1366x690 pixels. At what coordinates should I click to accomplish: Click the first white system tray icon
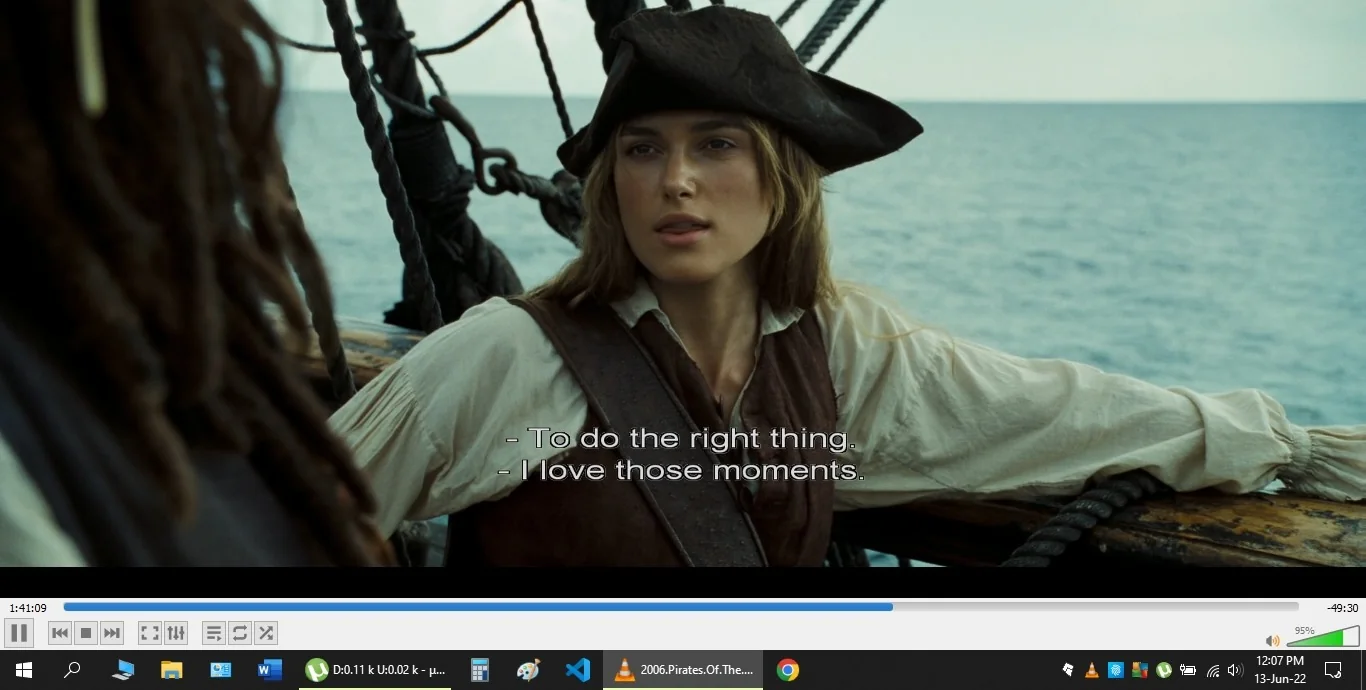coord(1068,670)
